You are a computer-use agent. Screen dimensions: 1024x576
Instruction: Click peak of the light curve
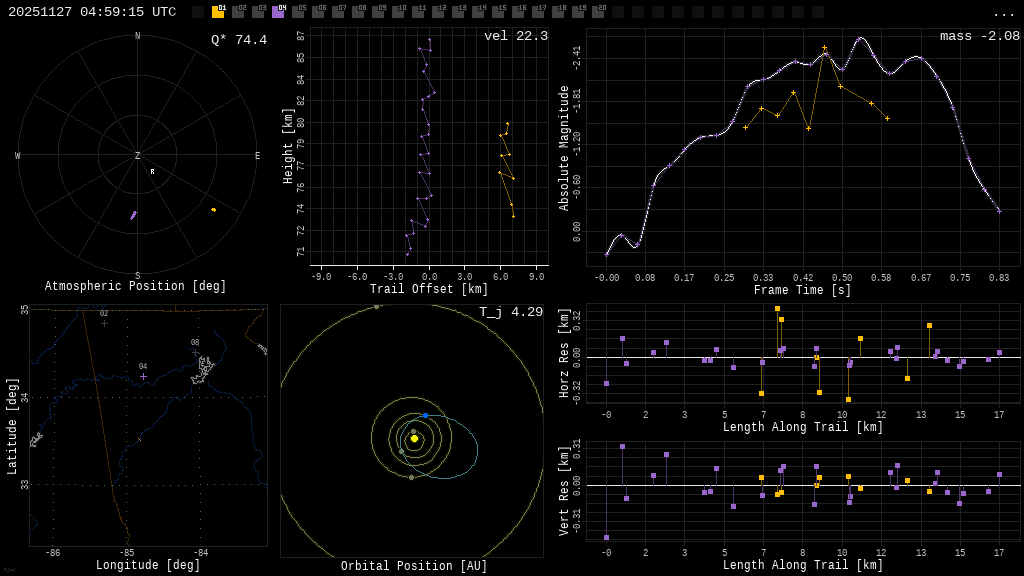coord(861,38)
